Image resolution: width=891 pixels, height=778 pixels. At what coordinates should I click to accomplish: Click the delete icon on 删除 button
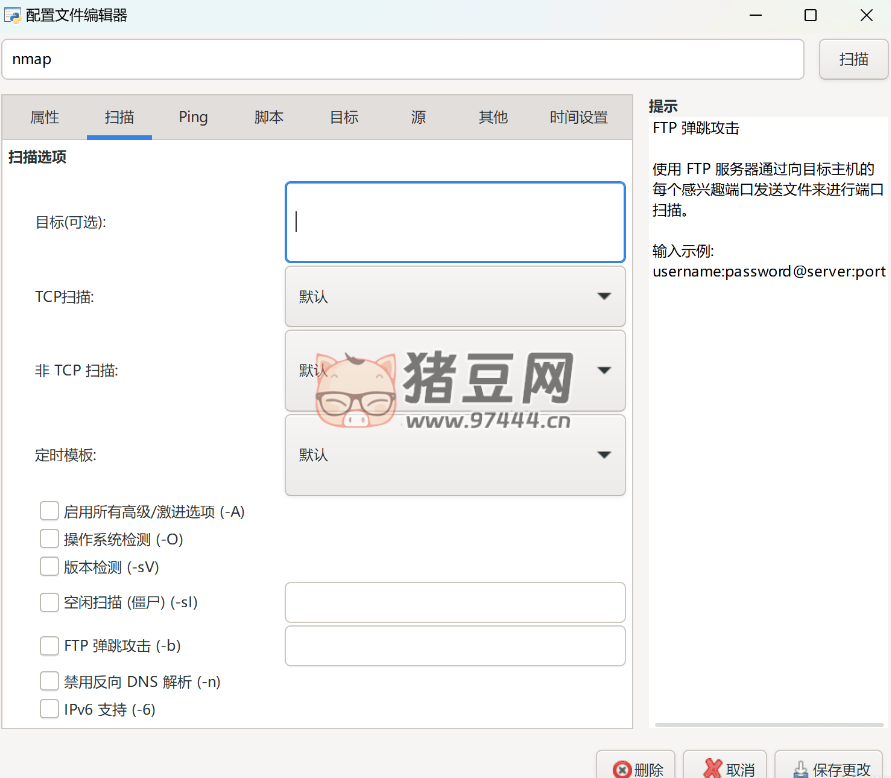tap(621, 769)
